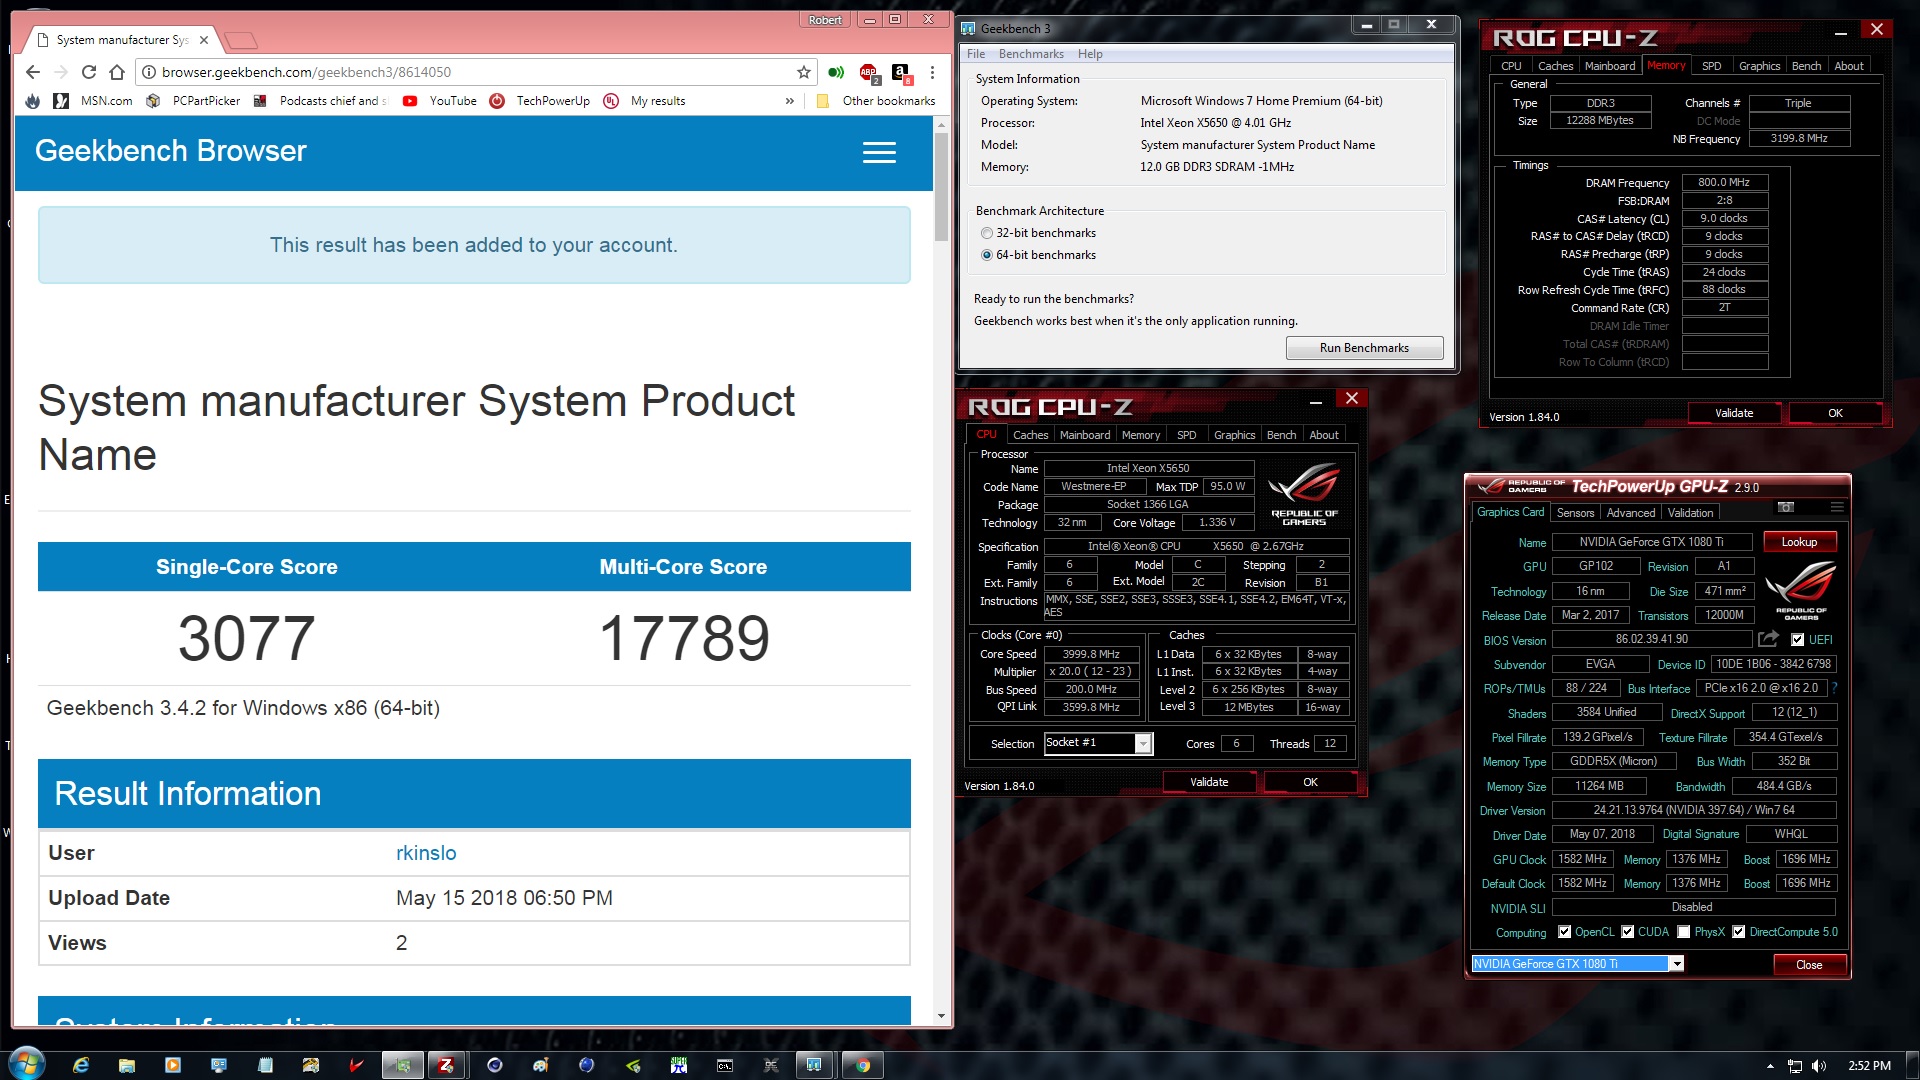Launch Internet Explorer from taskbar

click(x=81, y=1065)
